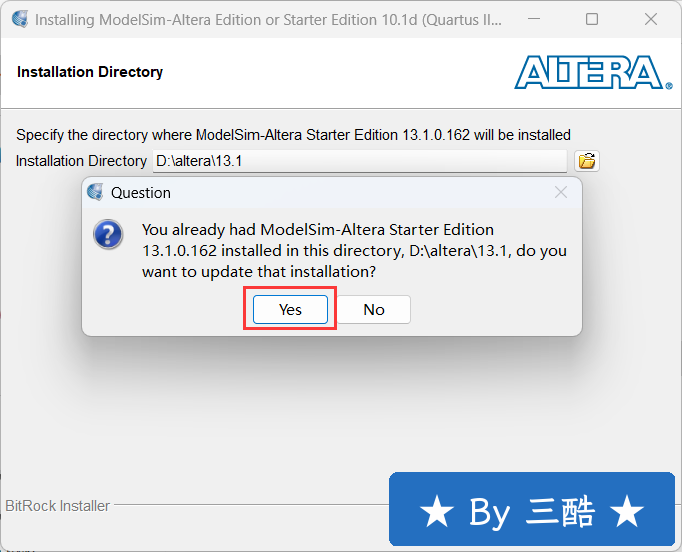Click the 'Specify the directory' instruction text
Image resolution: width=682 pixels, height=552 pixels.
tap(293, 135)
